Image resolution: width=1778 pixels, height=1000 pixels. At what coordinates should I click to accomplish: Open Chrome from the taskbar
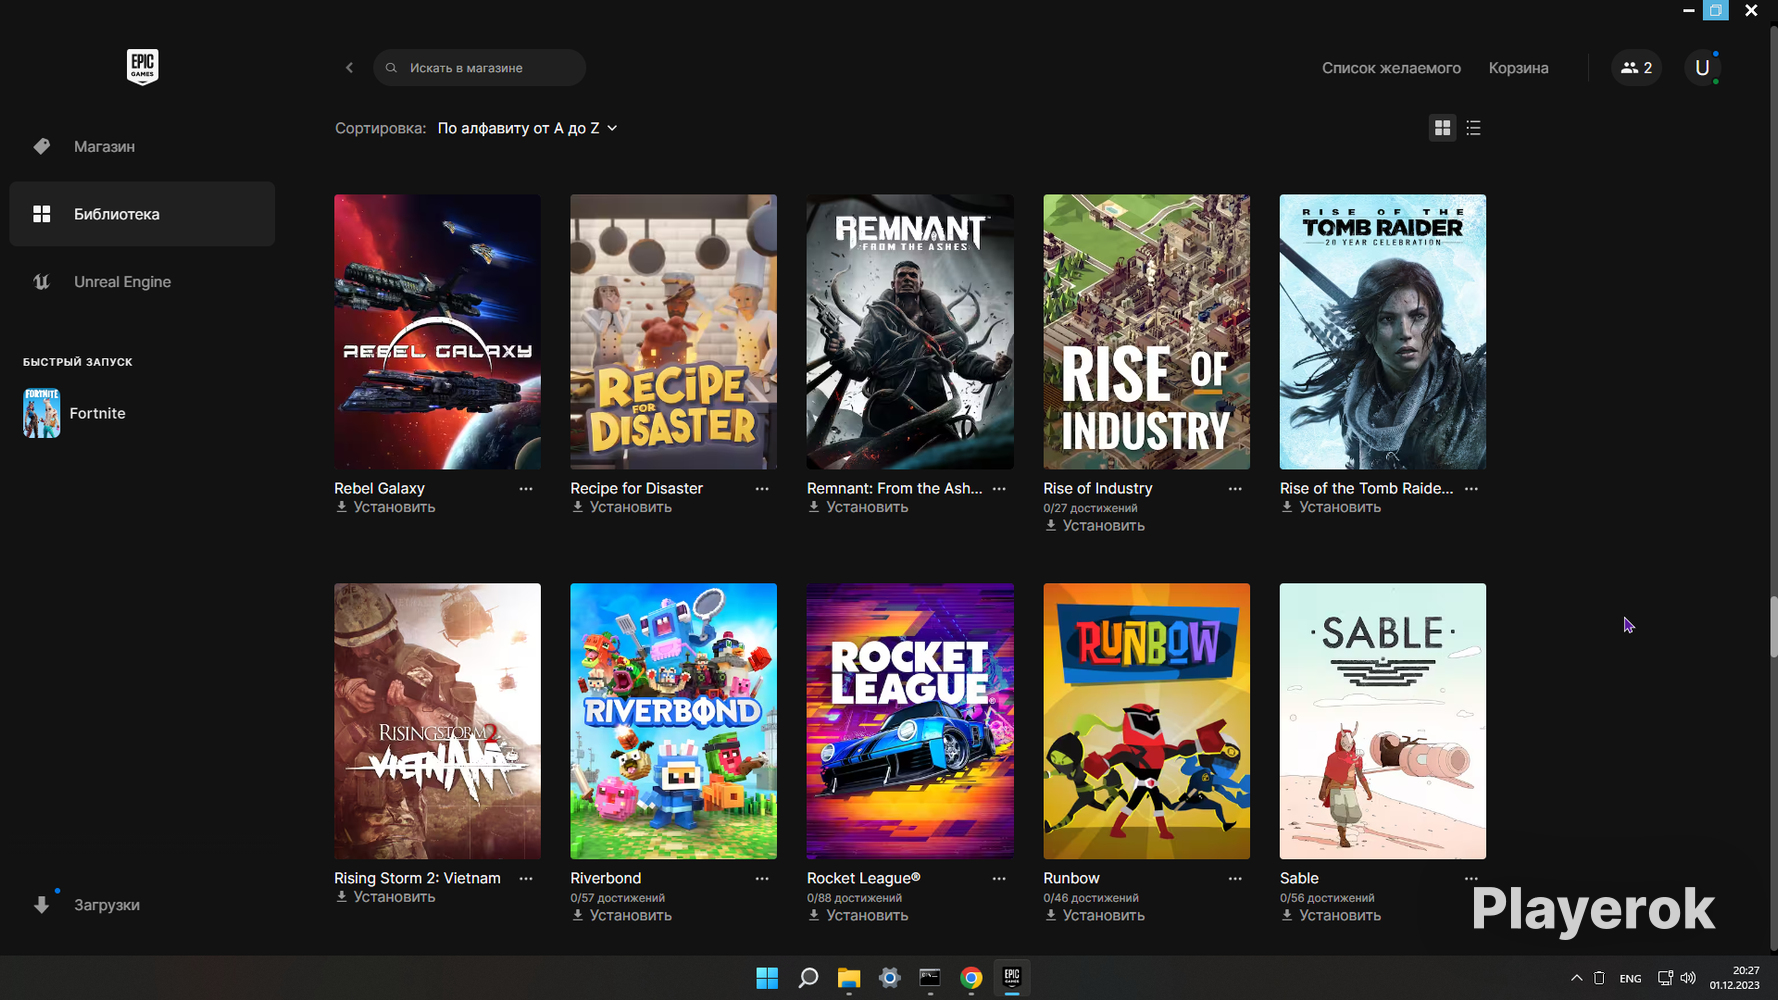click(970, 978)
